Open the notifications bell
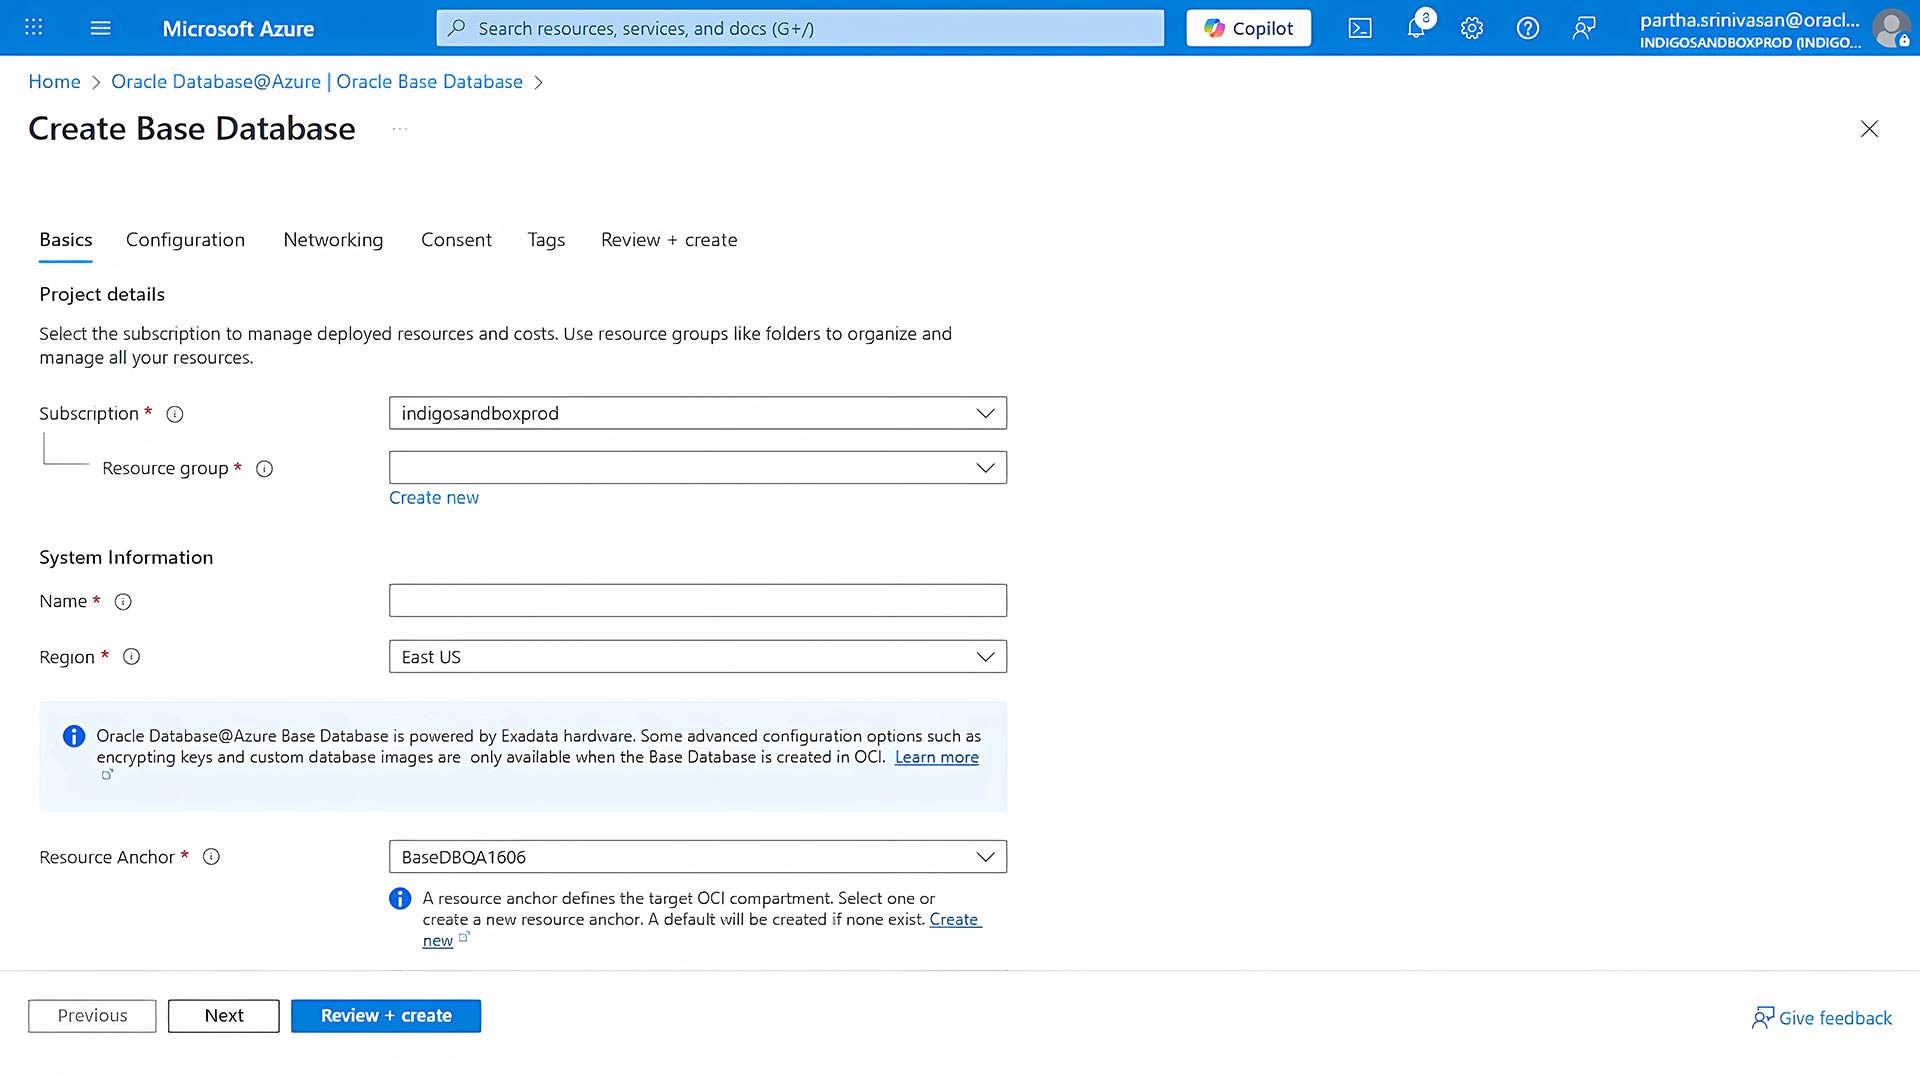The height and width of the screenshot is (1080, 1920). [1415, 27]
